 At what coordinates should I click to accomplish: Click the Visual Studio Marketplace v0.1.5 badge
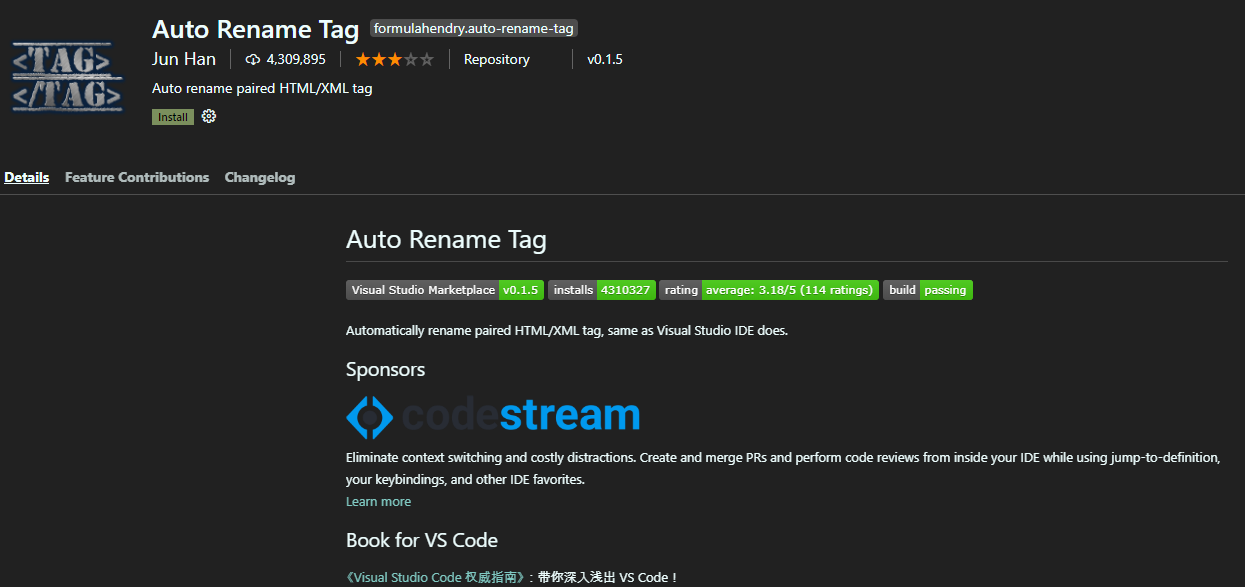[x=445, y=290]
